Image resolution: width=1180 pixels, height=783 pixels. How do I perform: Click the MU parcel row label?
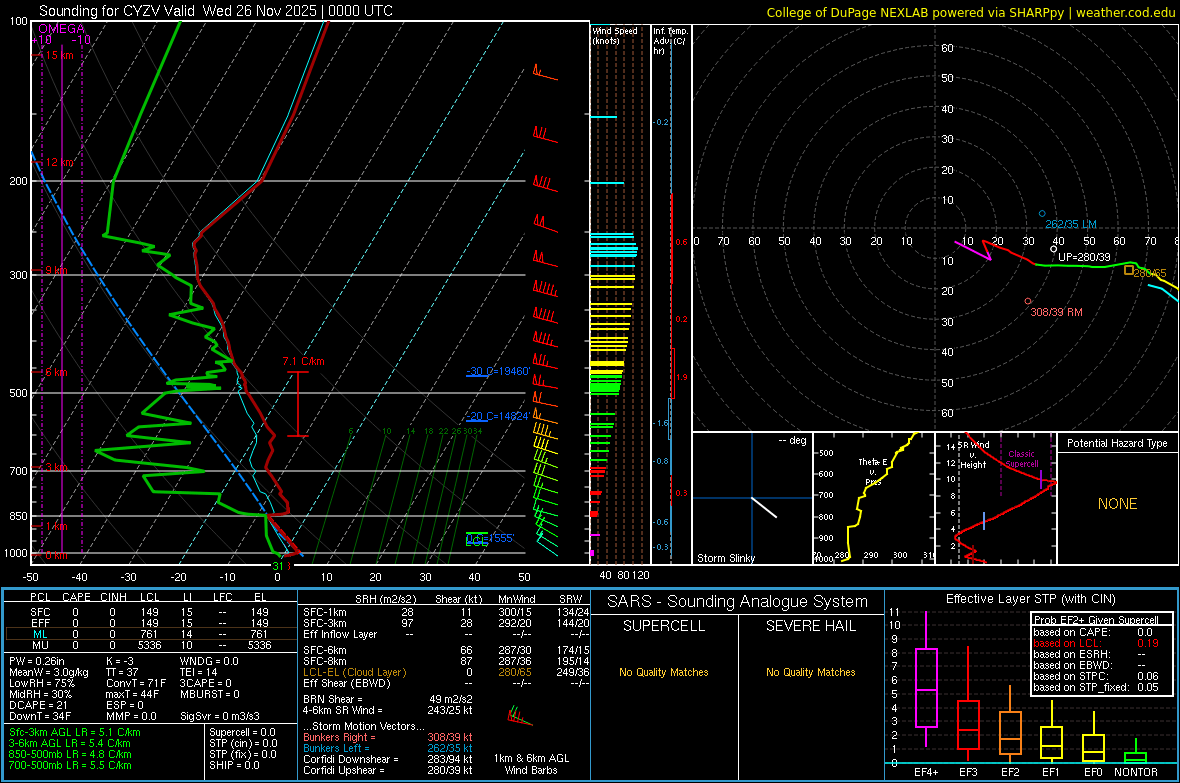coord(41,645)
